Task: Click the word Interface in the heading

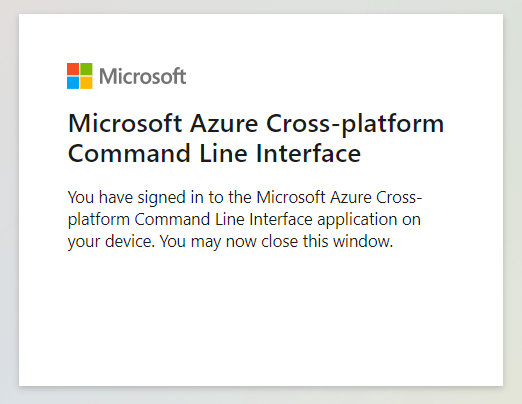Action: click(308, 153)
